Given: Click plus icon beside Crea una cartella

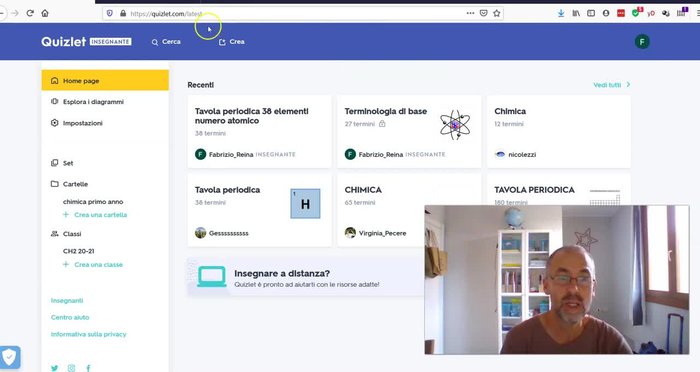Looking at the screenshot, I should (x=66, y=214).
